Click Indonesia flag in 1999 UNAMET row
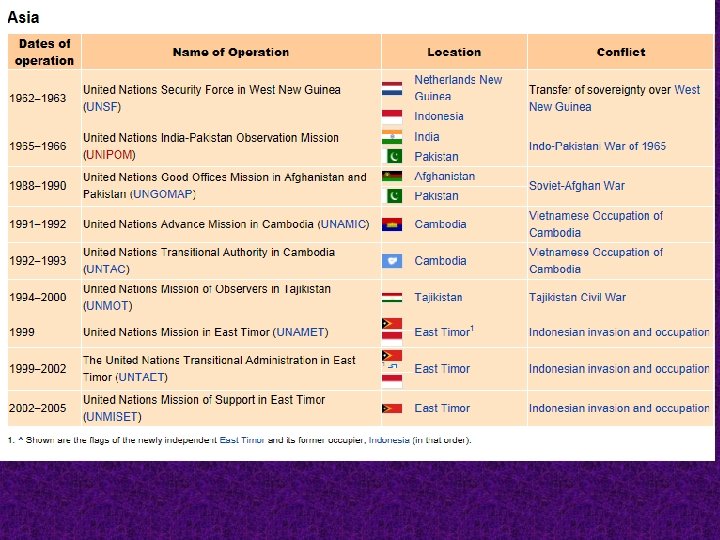This screenshot has height=540, width=720. pos(392,339)
